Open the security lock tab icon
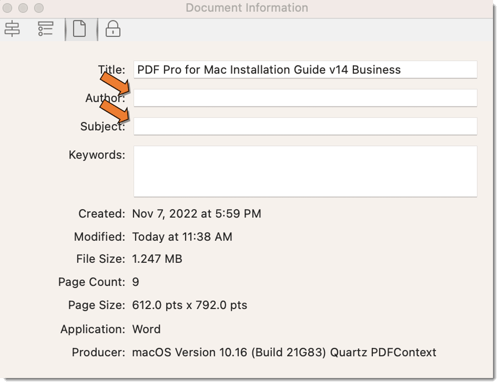 [x=113, y=29]
